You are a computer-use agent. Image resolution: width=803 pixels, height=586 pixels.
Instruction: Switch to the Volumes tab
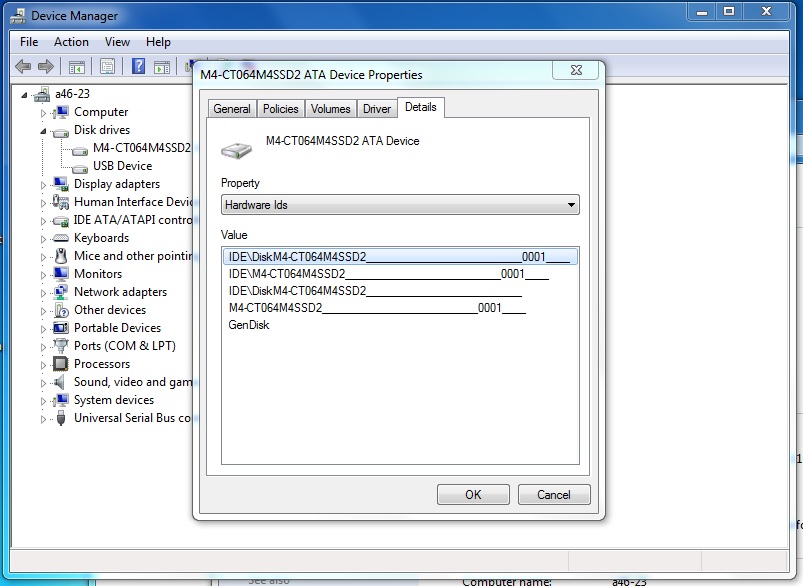point(330,109)
